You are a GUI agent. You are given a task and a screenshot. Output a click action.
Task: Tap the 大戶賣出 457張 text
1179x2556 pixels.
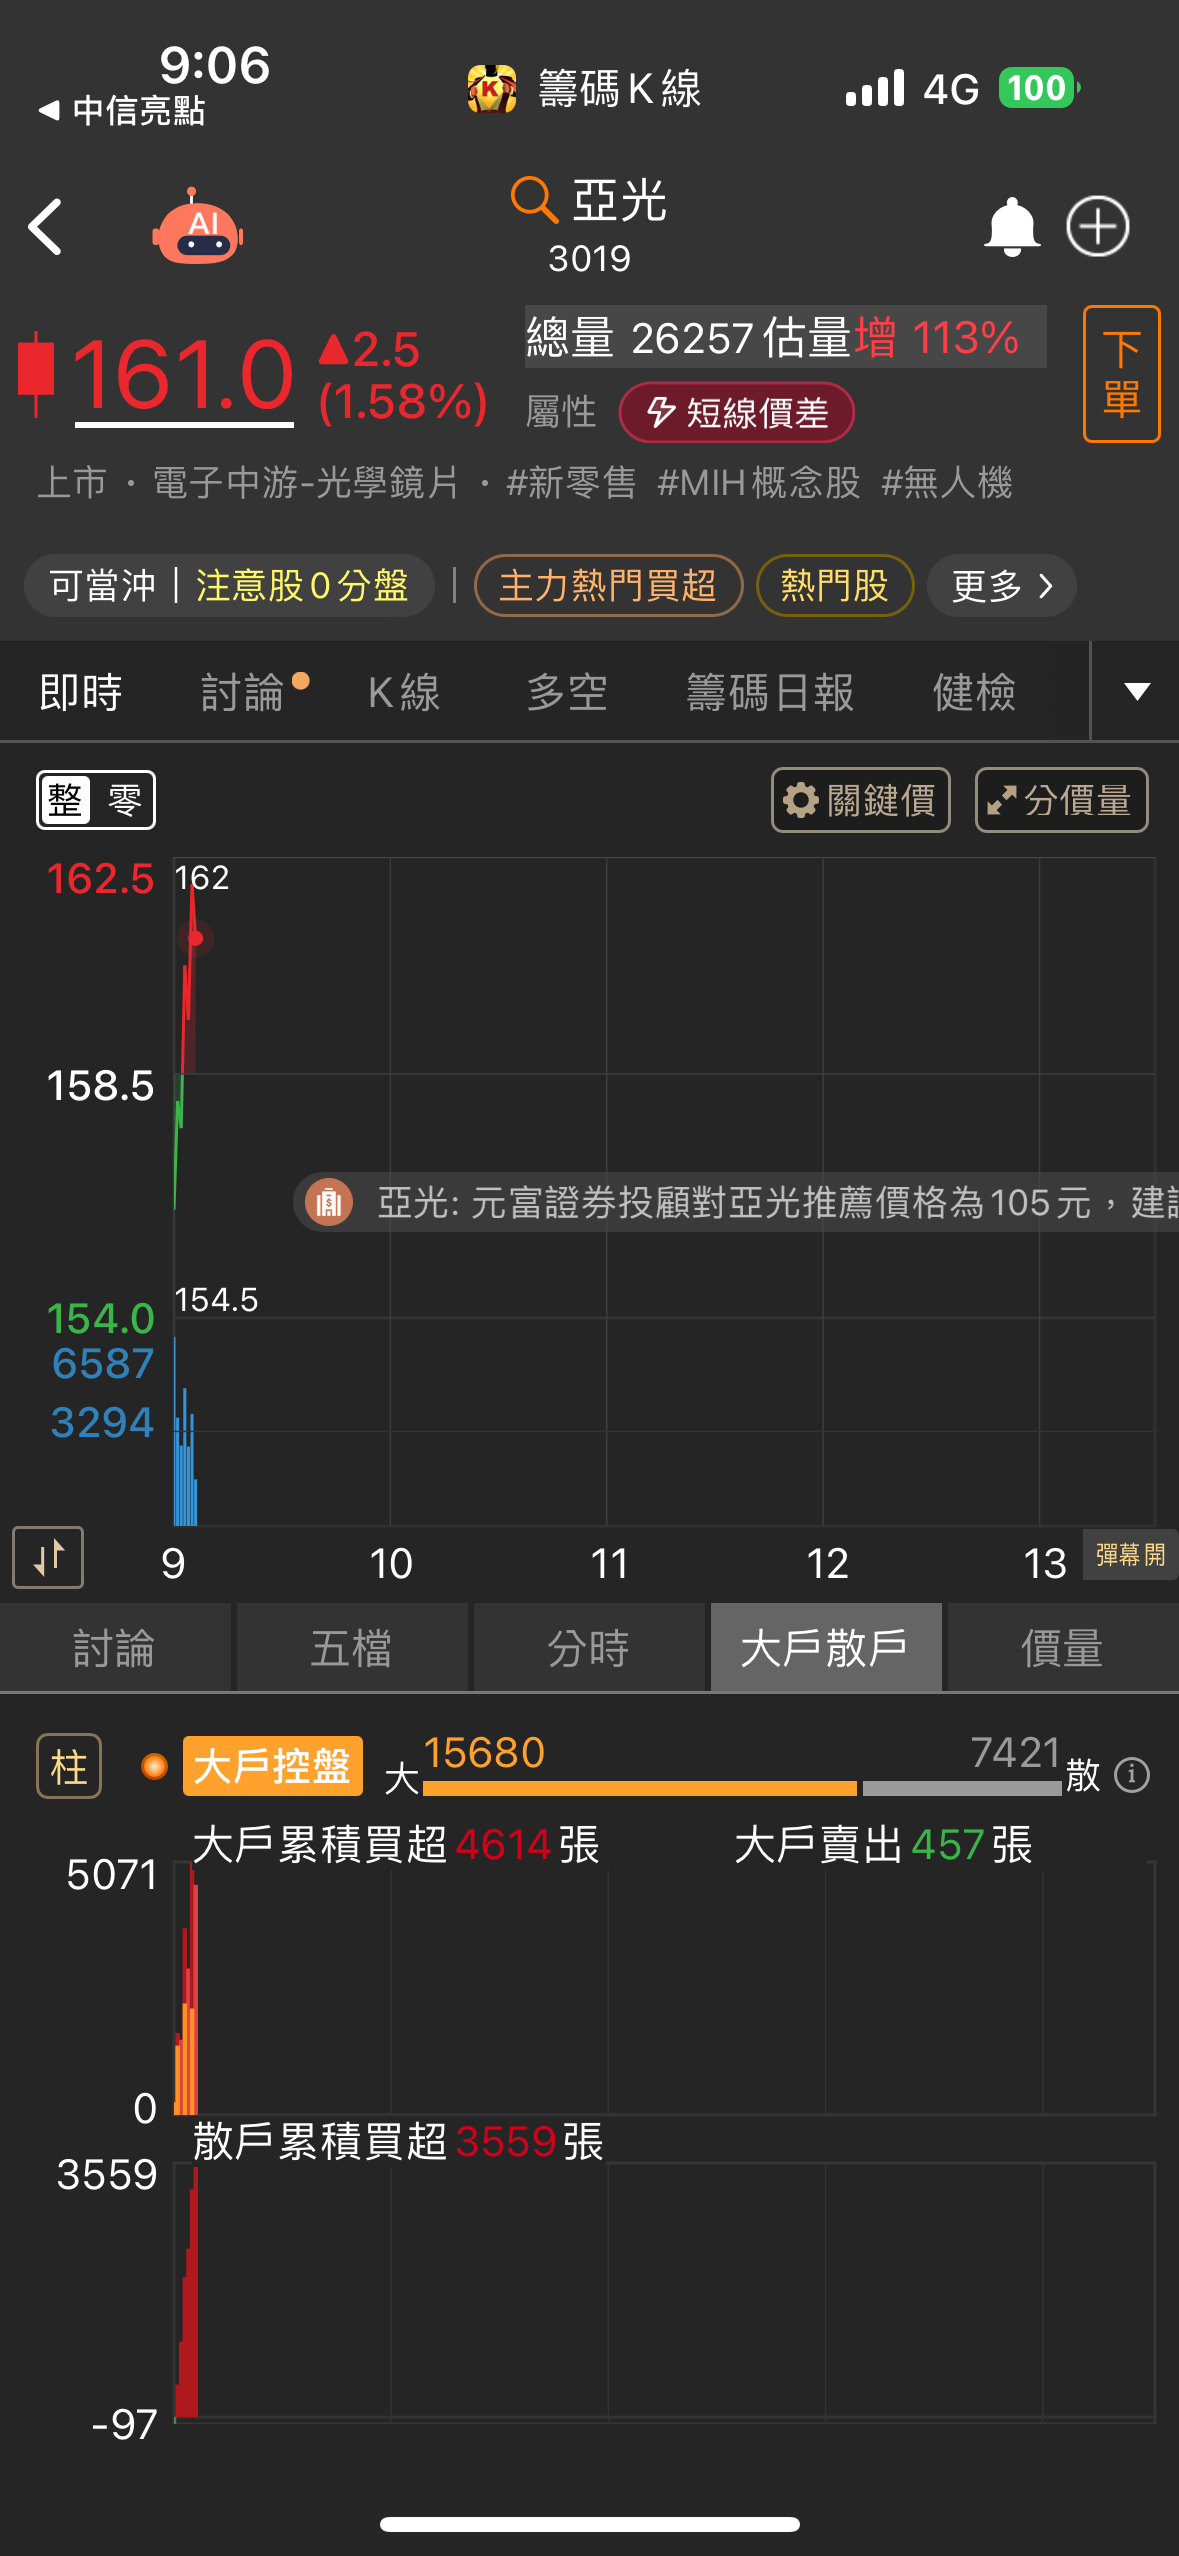tap(883, 1845)
